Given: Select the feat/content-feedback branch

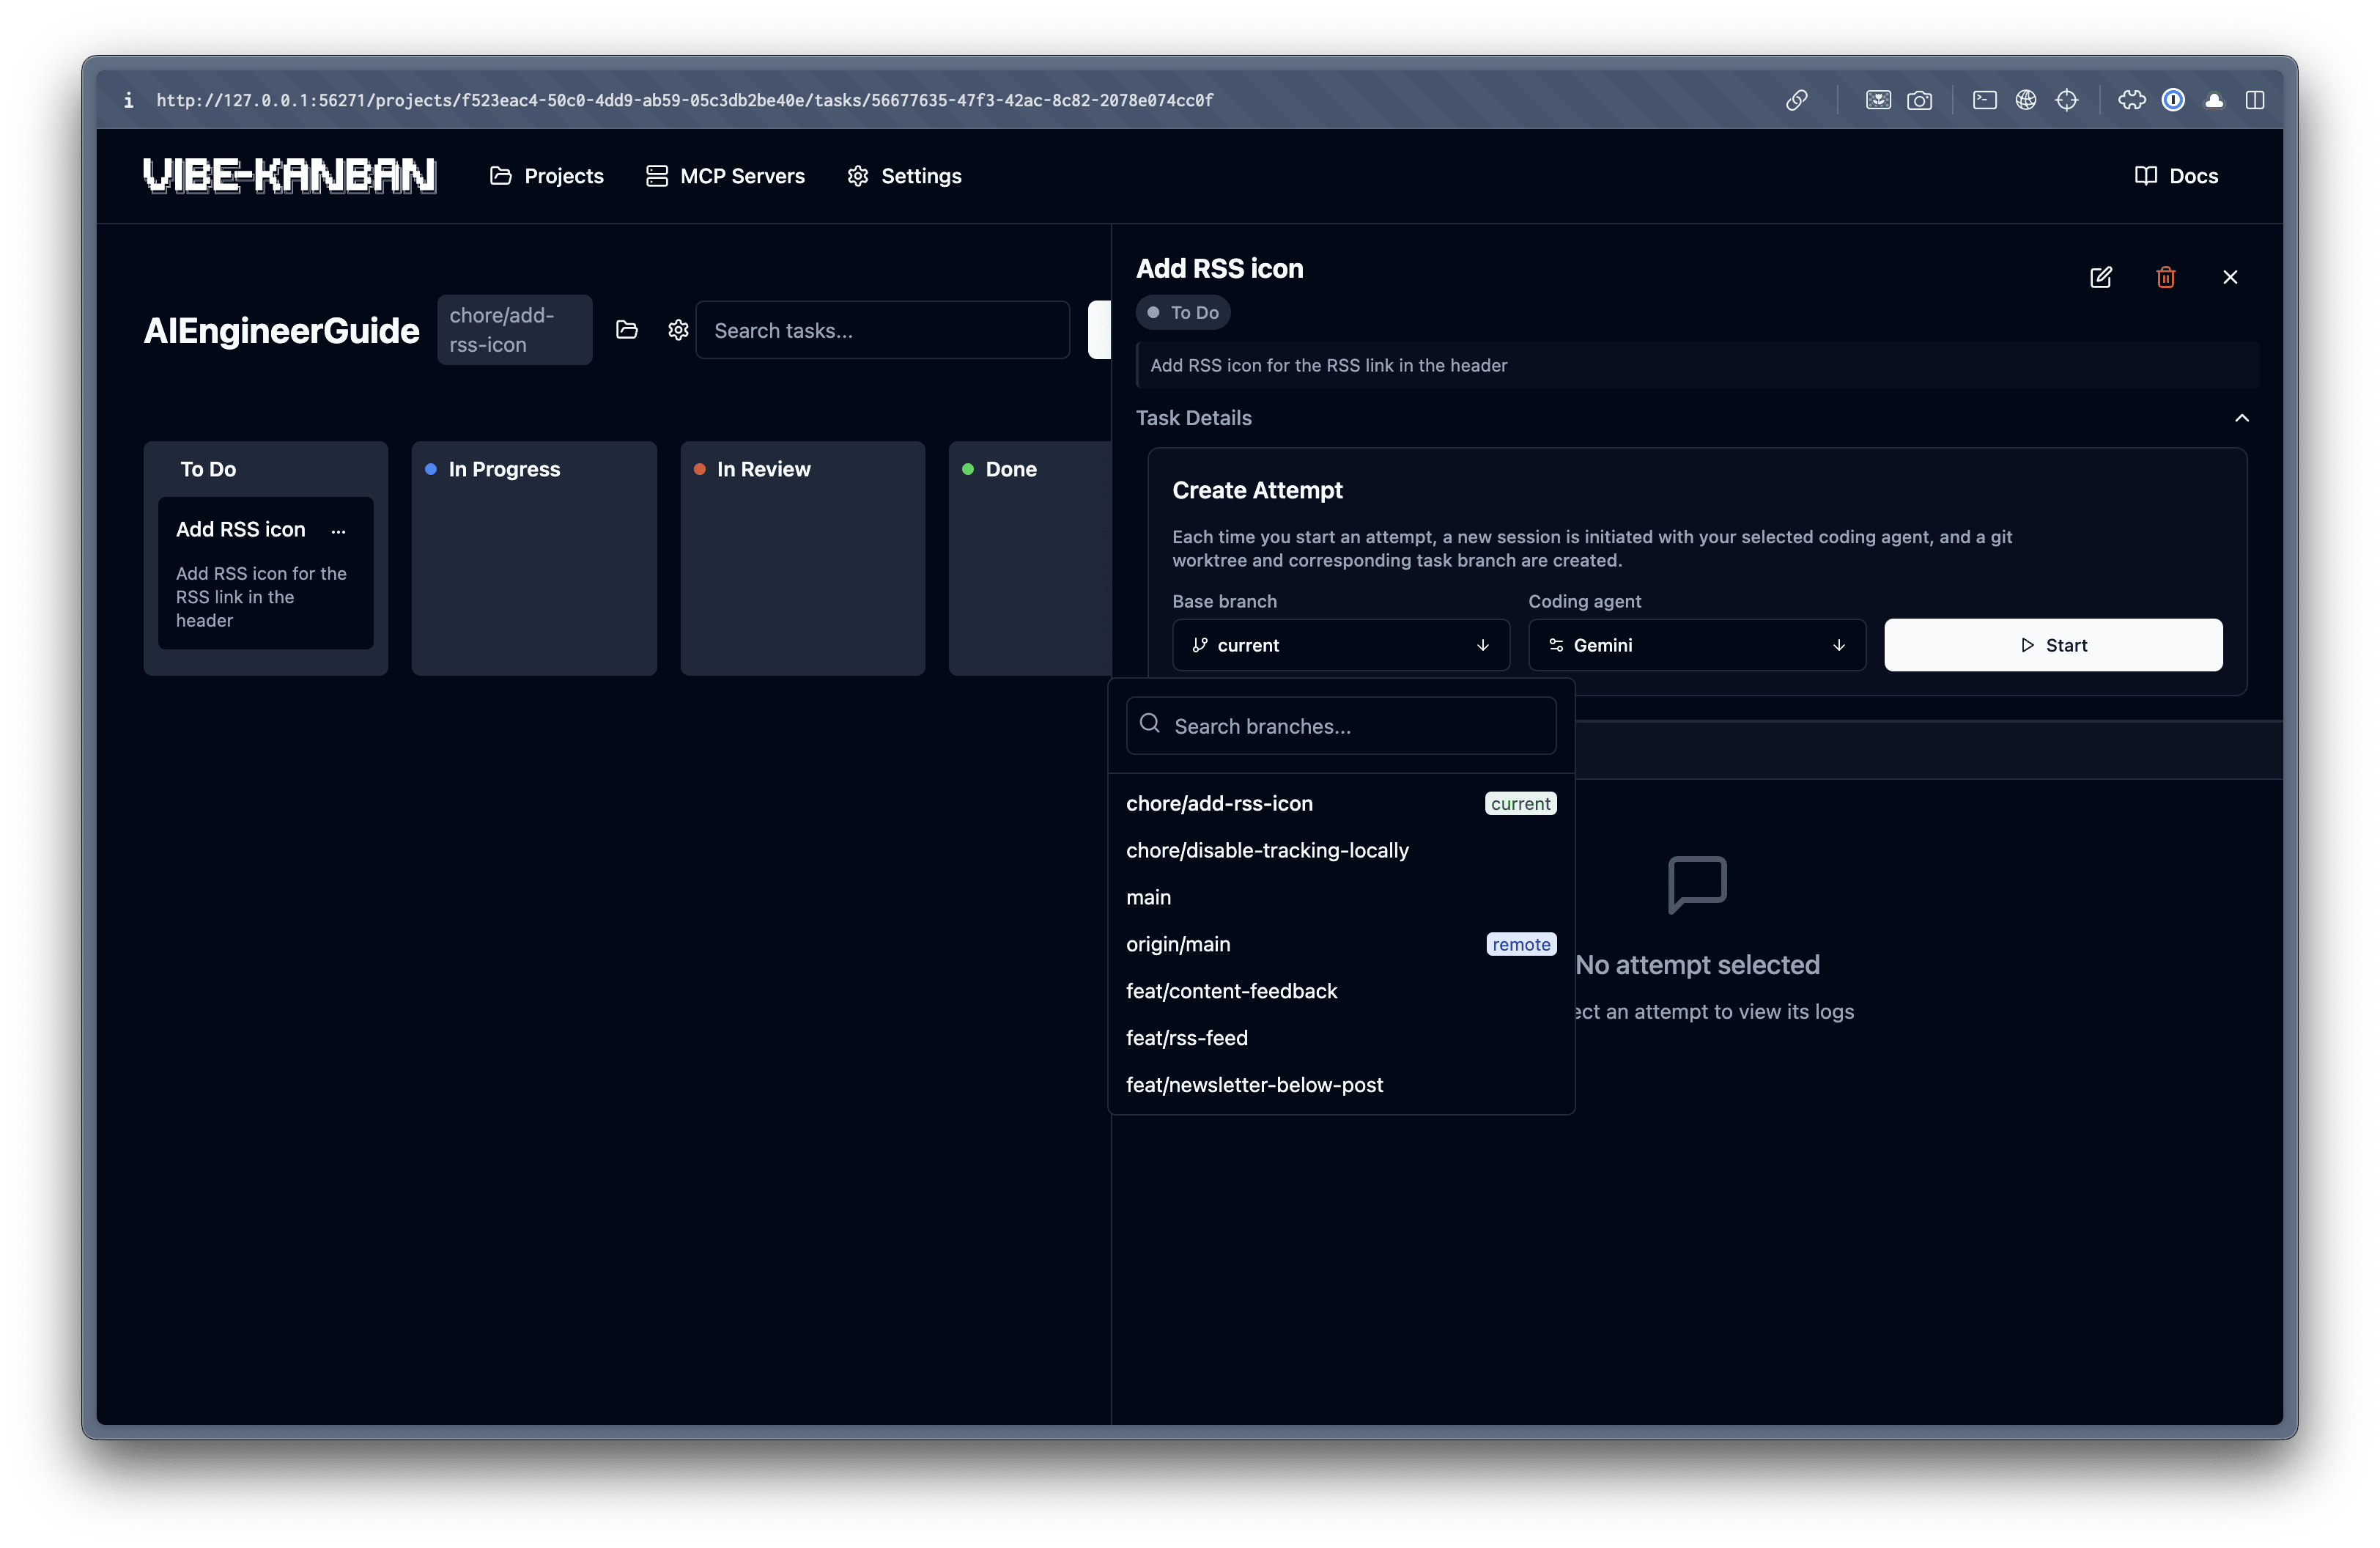Looking at the screenshot, I should coord(1340,992).
